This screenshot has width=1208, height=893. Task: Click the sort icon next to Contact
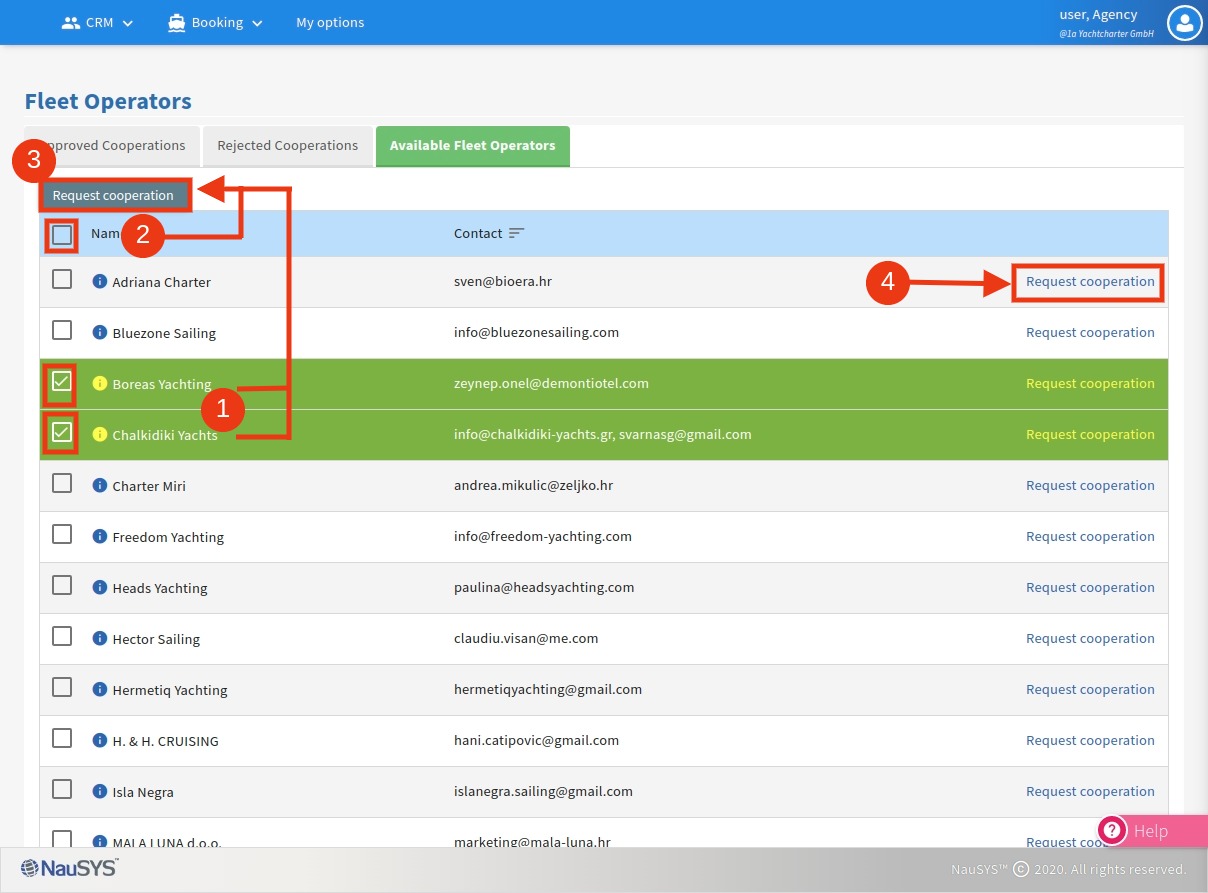click(x=516, y=233)
